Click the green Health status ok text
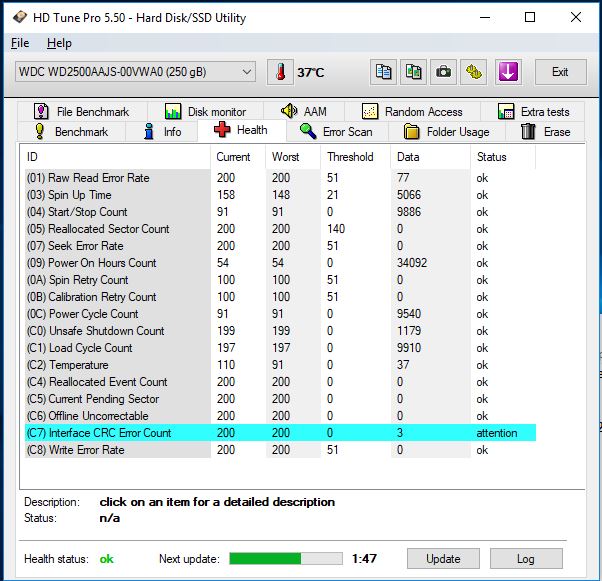The image size is (602, 581). 106,559
